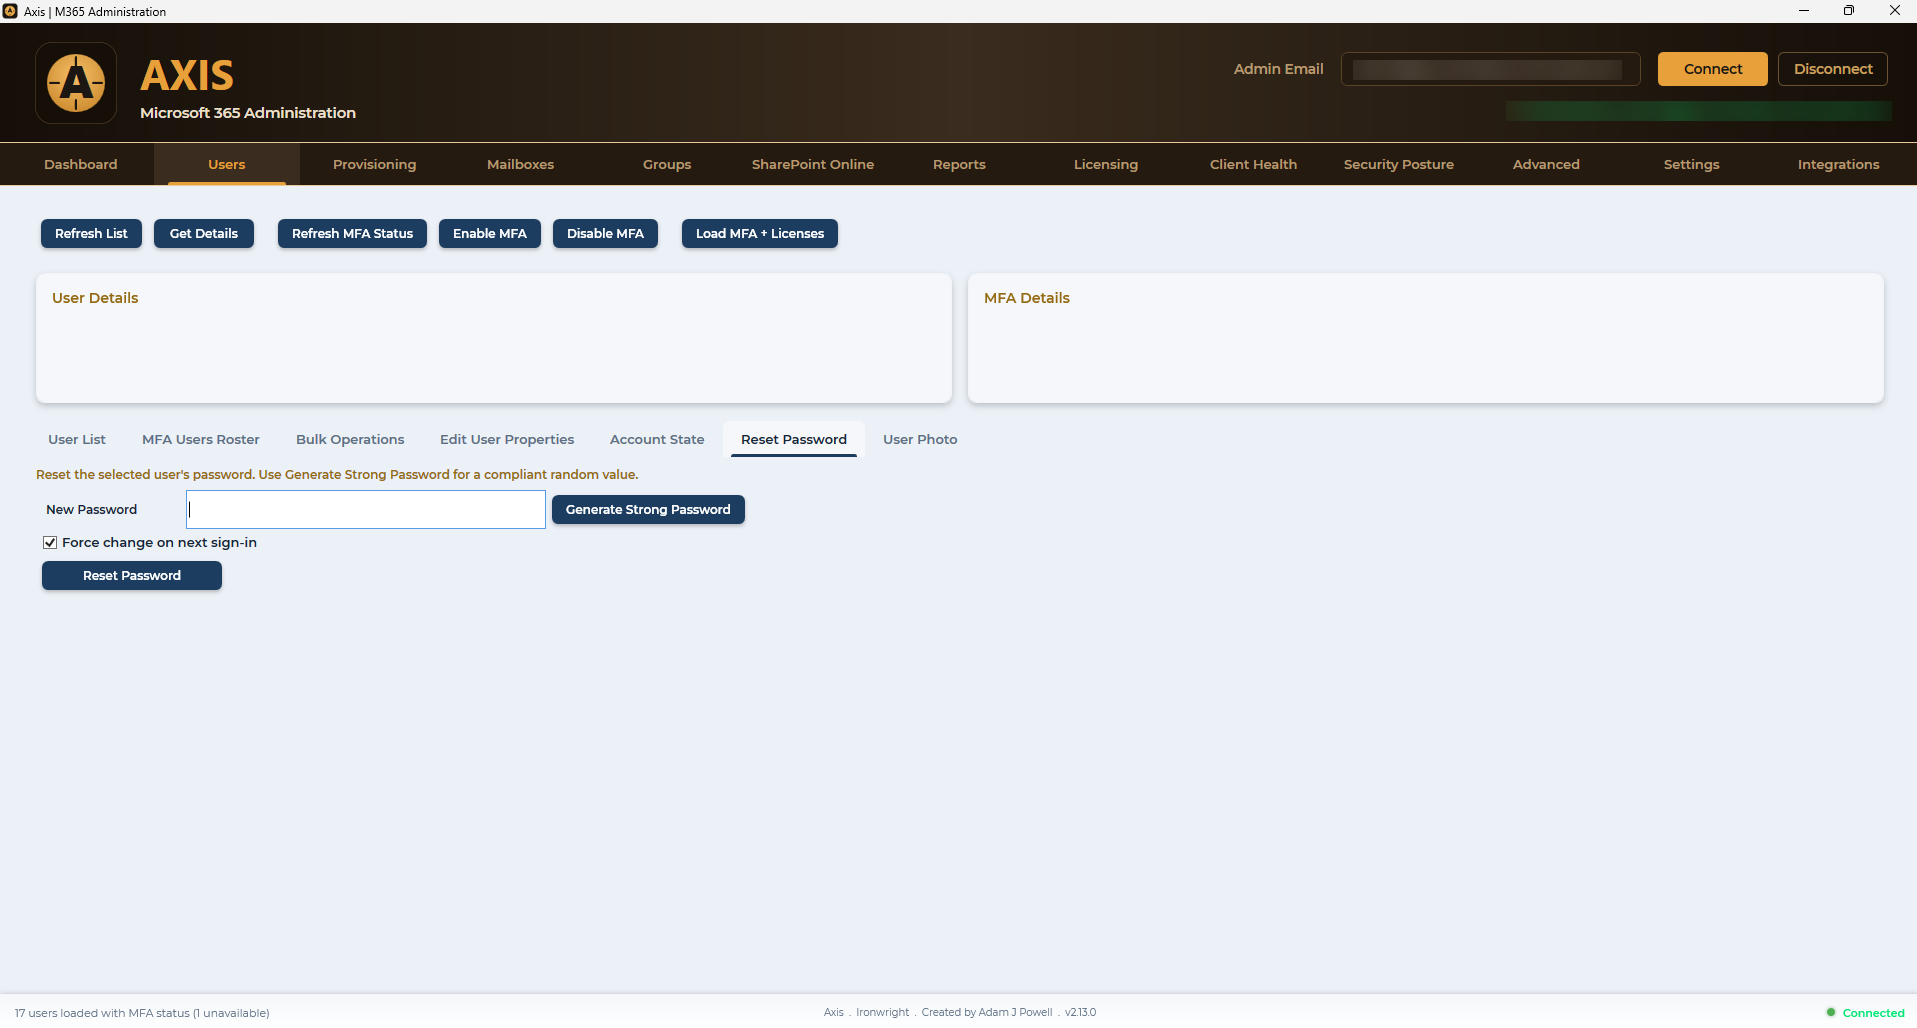Click the MFA Details panel heading
Screen dimensions: 1917x1028
coord(1027,298)
